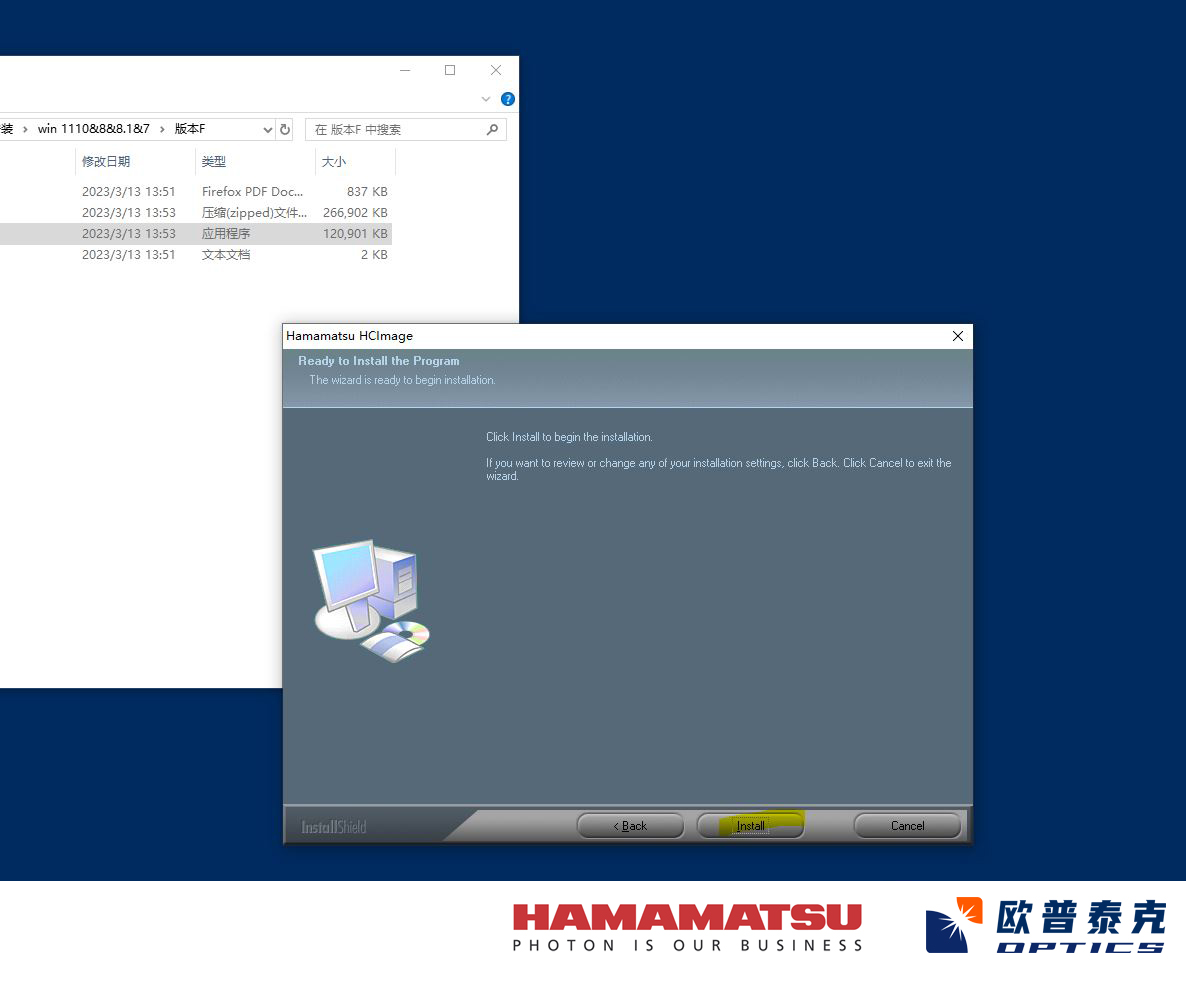Go back with the Back button
This screenshot has width=1186, height=982.
point(630,826)
